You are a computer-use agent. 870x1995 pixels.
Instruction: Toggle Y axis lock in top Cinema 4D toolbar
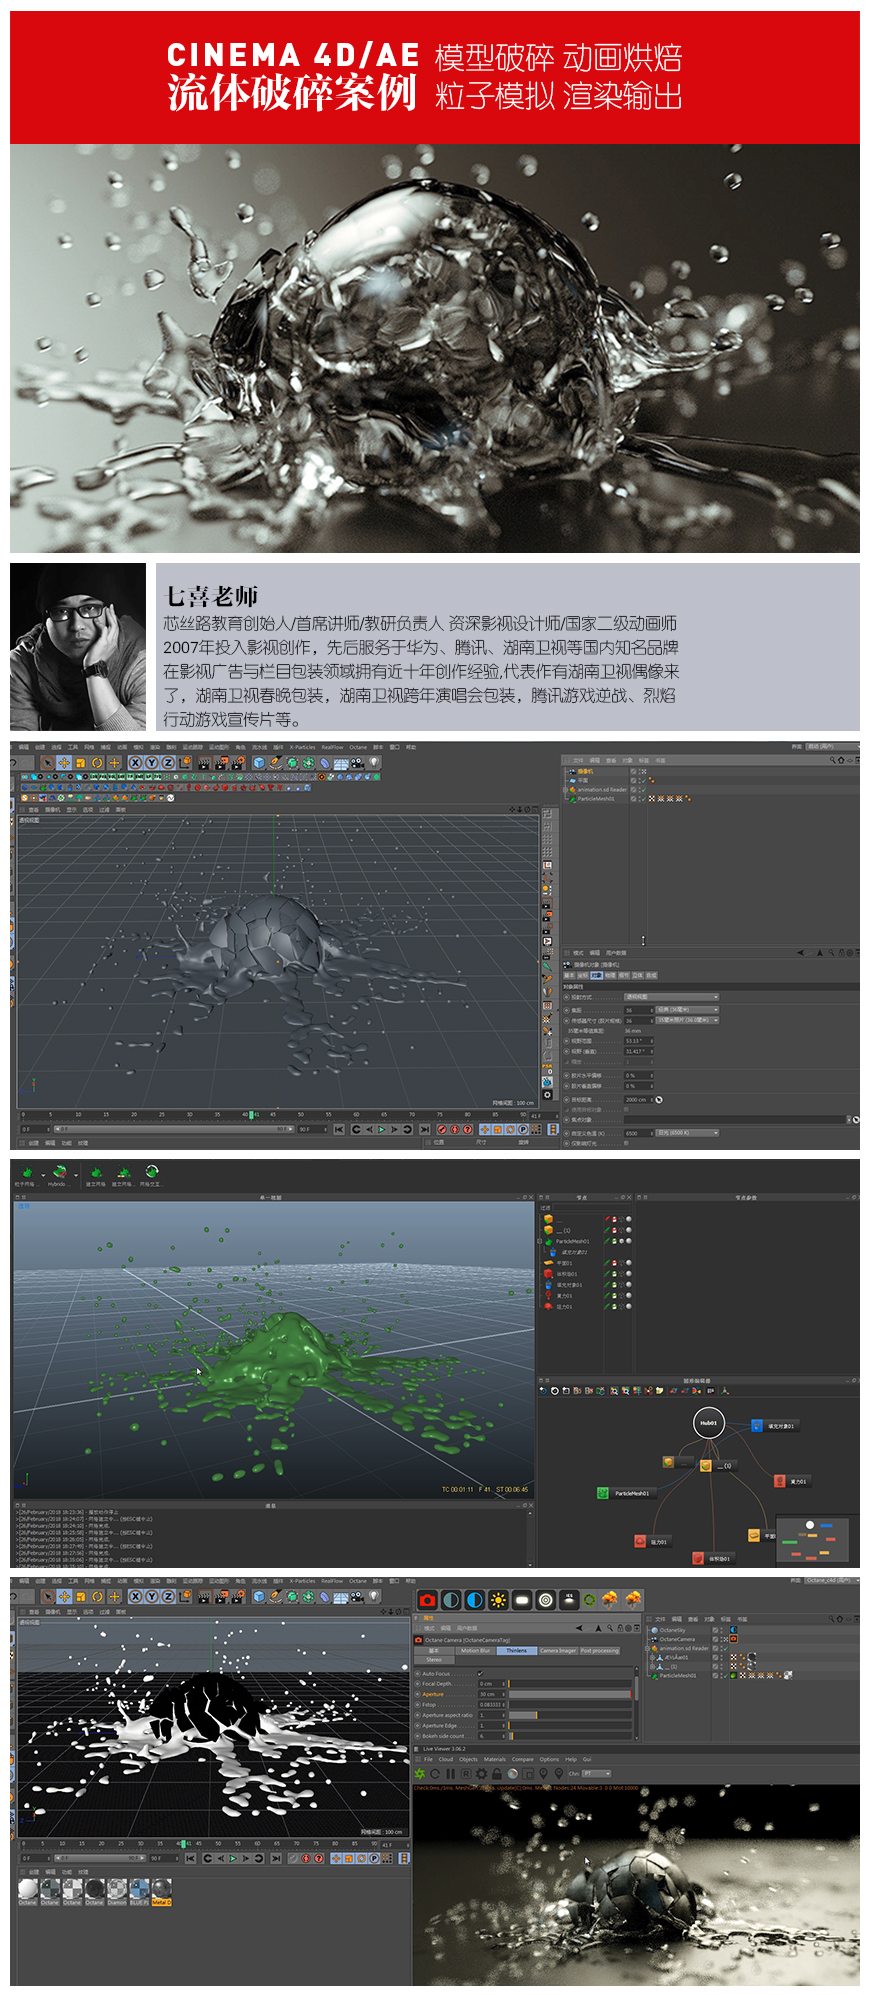(151, 762)
